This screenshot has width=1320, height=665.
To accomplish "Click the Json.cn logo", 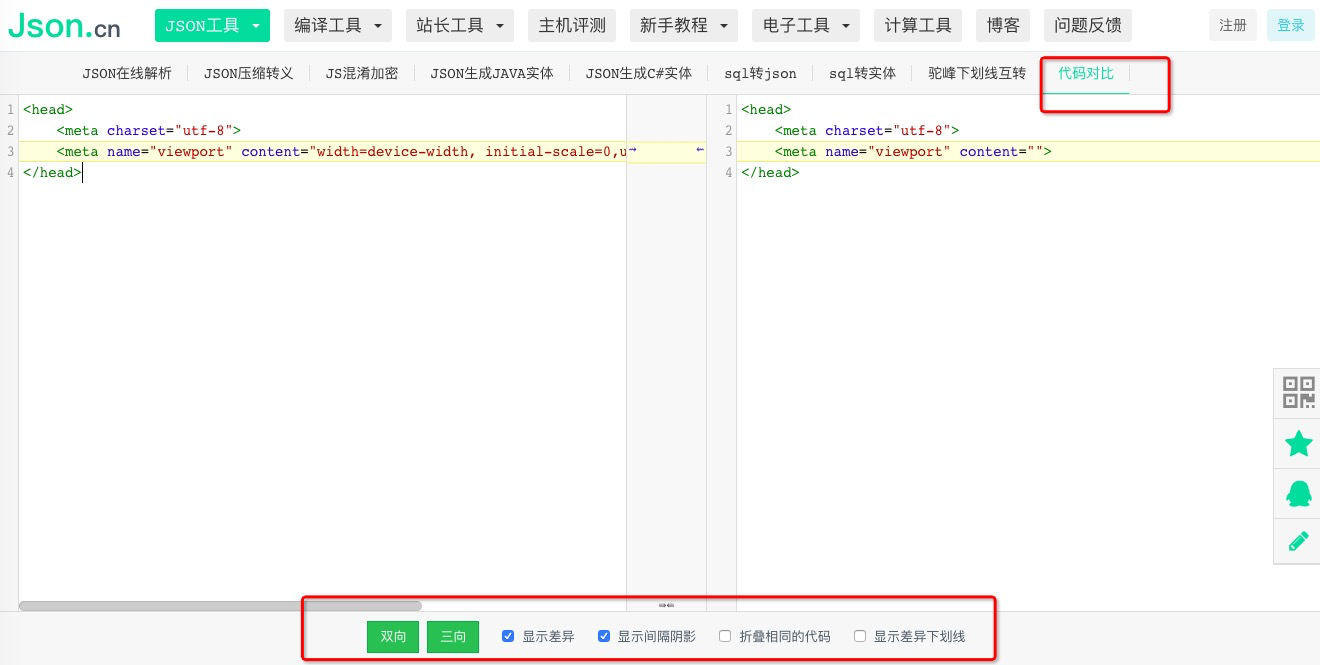I will point(64,26).
